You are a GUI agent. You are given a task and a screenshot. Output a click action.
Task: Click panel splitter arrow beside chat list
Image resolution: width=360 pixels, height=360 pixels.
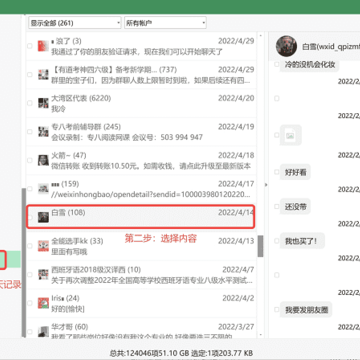(x=266, y=184)
